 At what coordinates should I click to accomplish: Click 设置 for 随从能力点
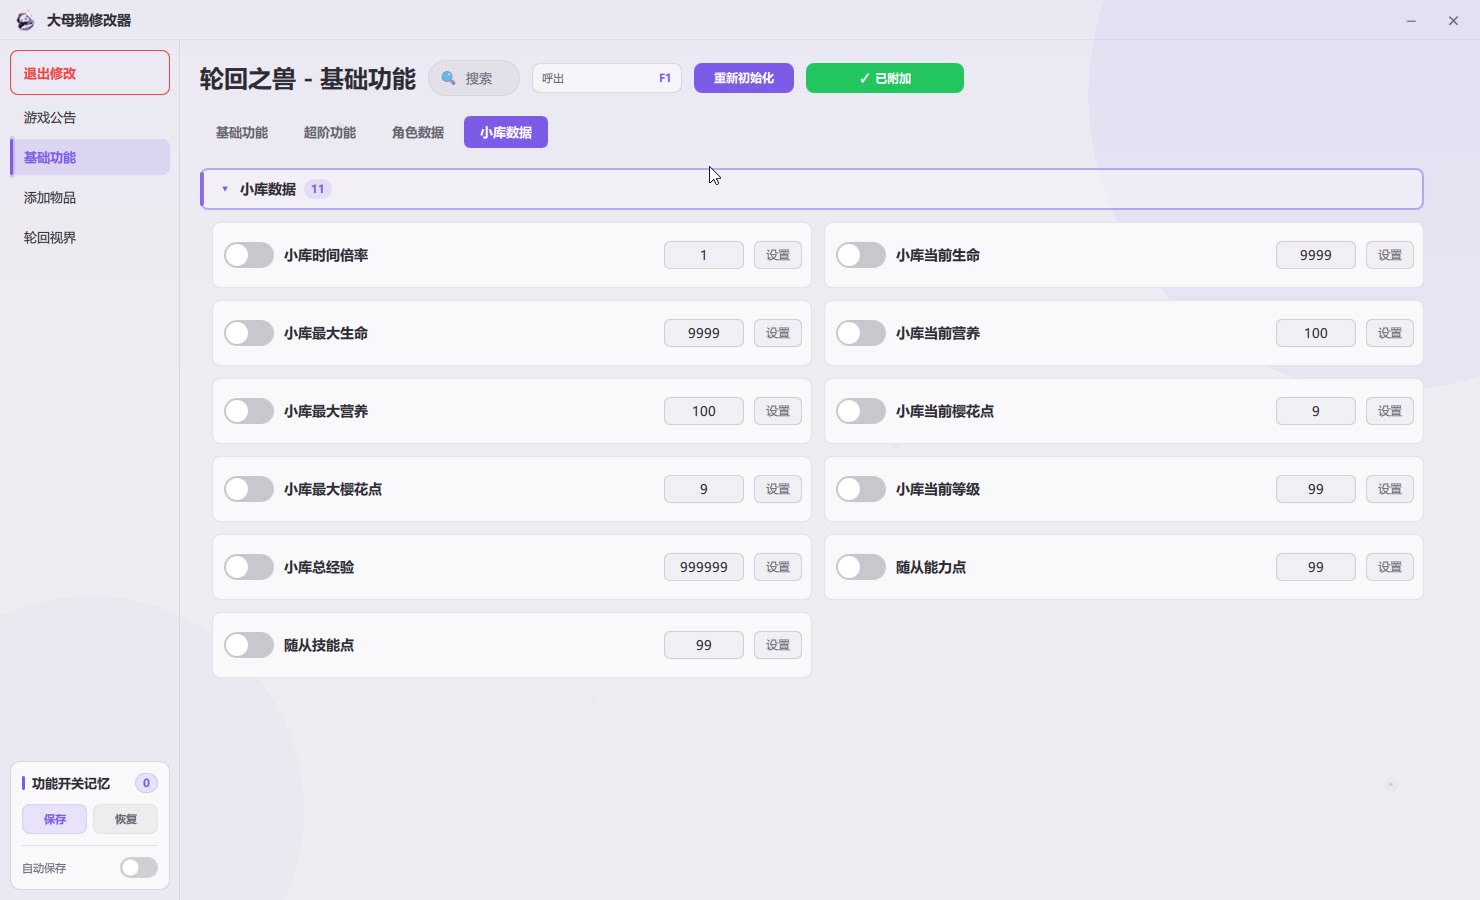point(1390,567)
